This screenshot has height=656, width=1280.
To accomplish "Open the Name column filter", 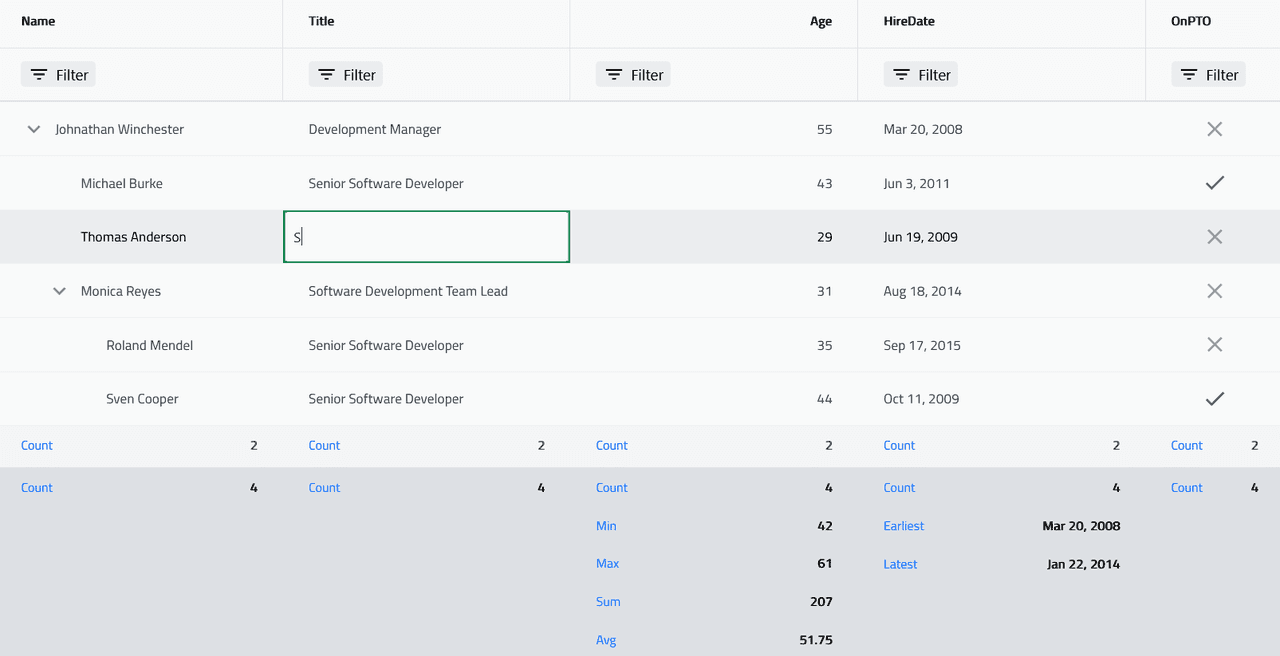I will [x=58, y=75].
